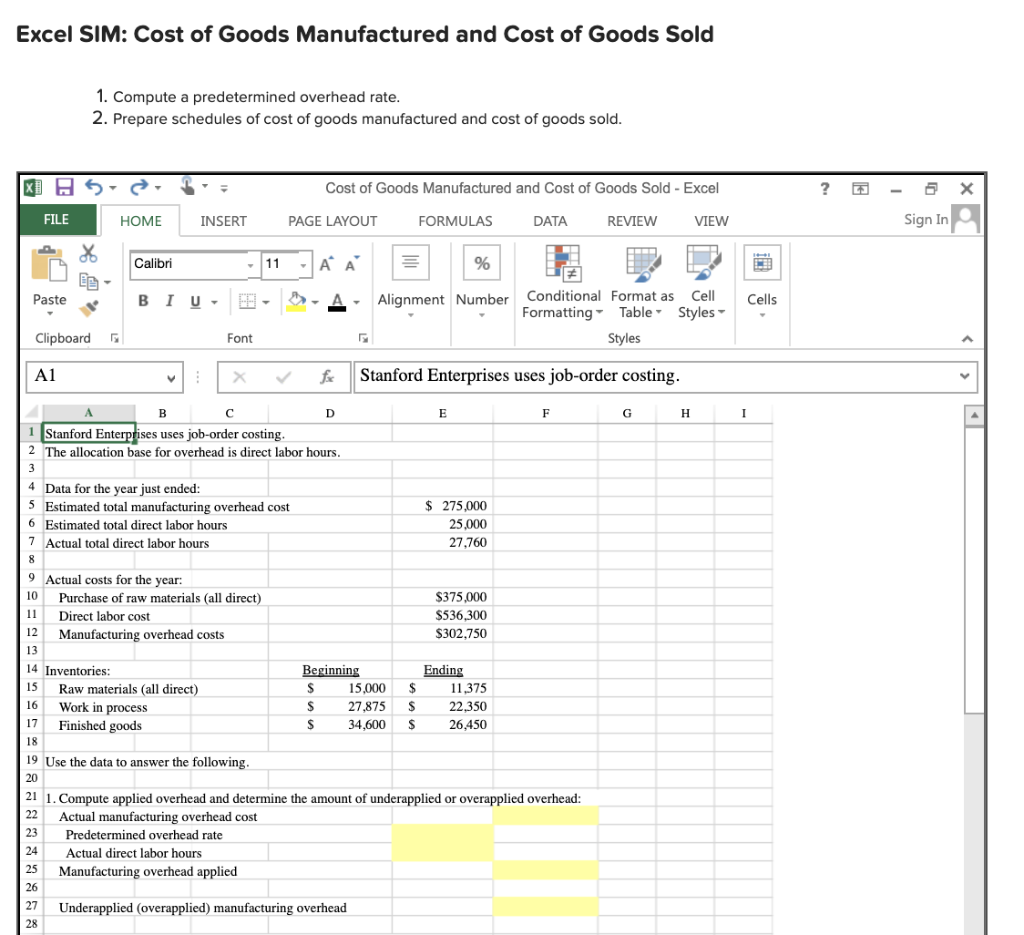Click the Insert Function fx icon
Viewport: 1024px width, 935px height.
click(327, 377)
